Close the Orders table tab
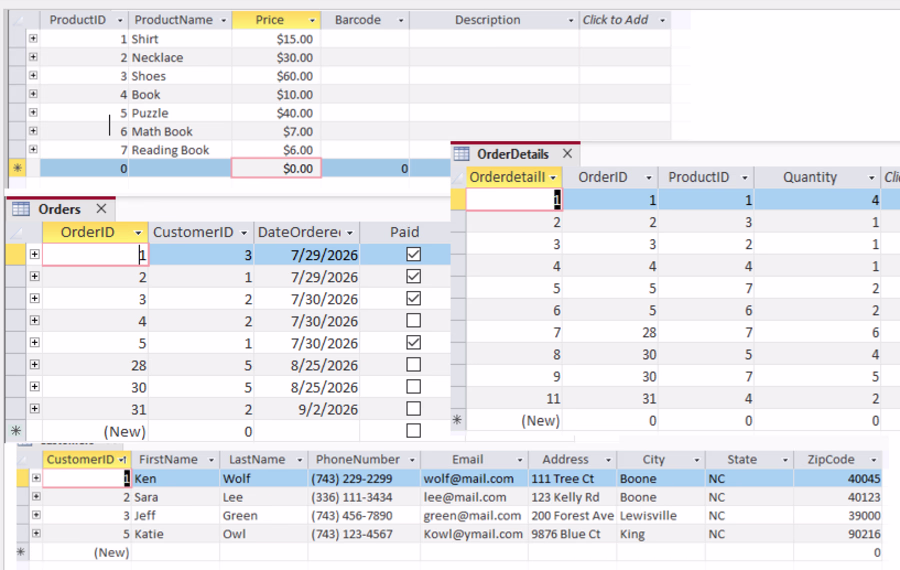Image resolution: width=900 pixels, height=570 pixels. [102, 208]
